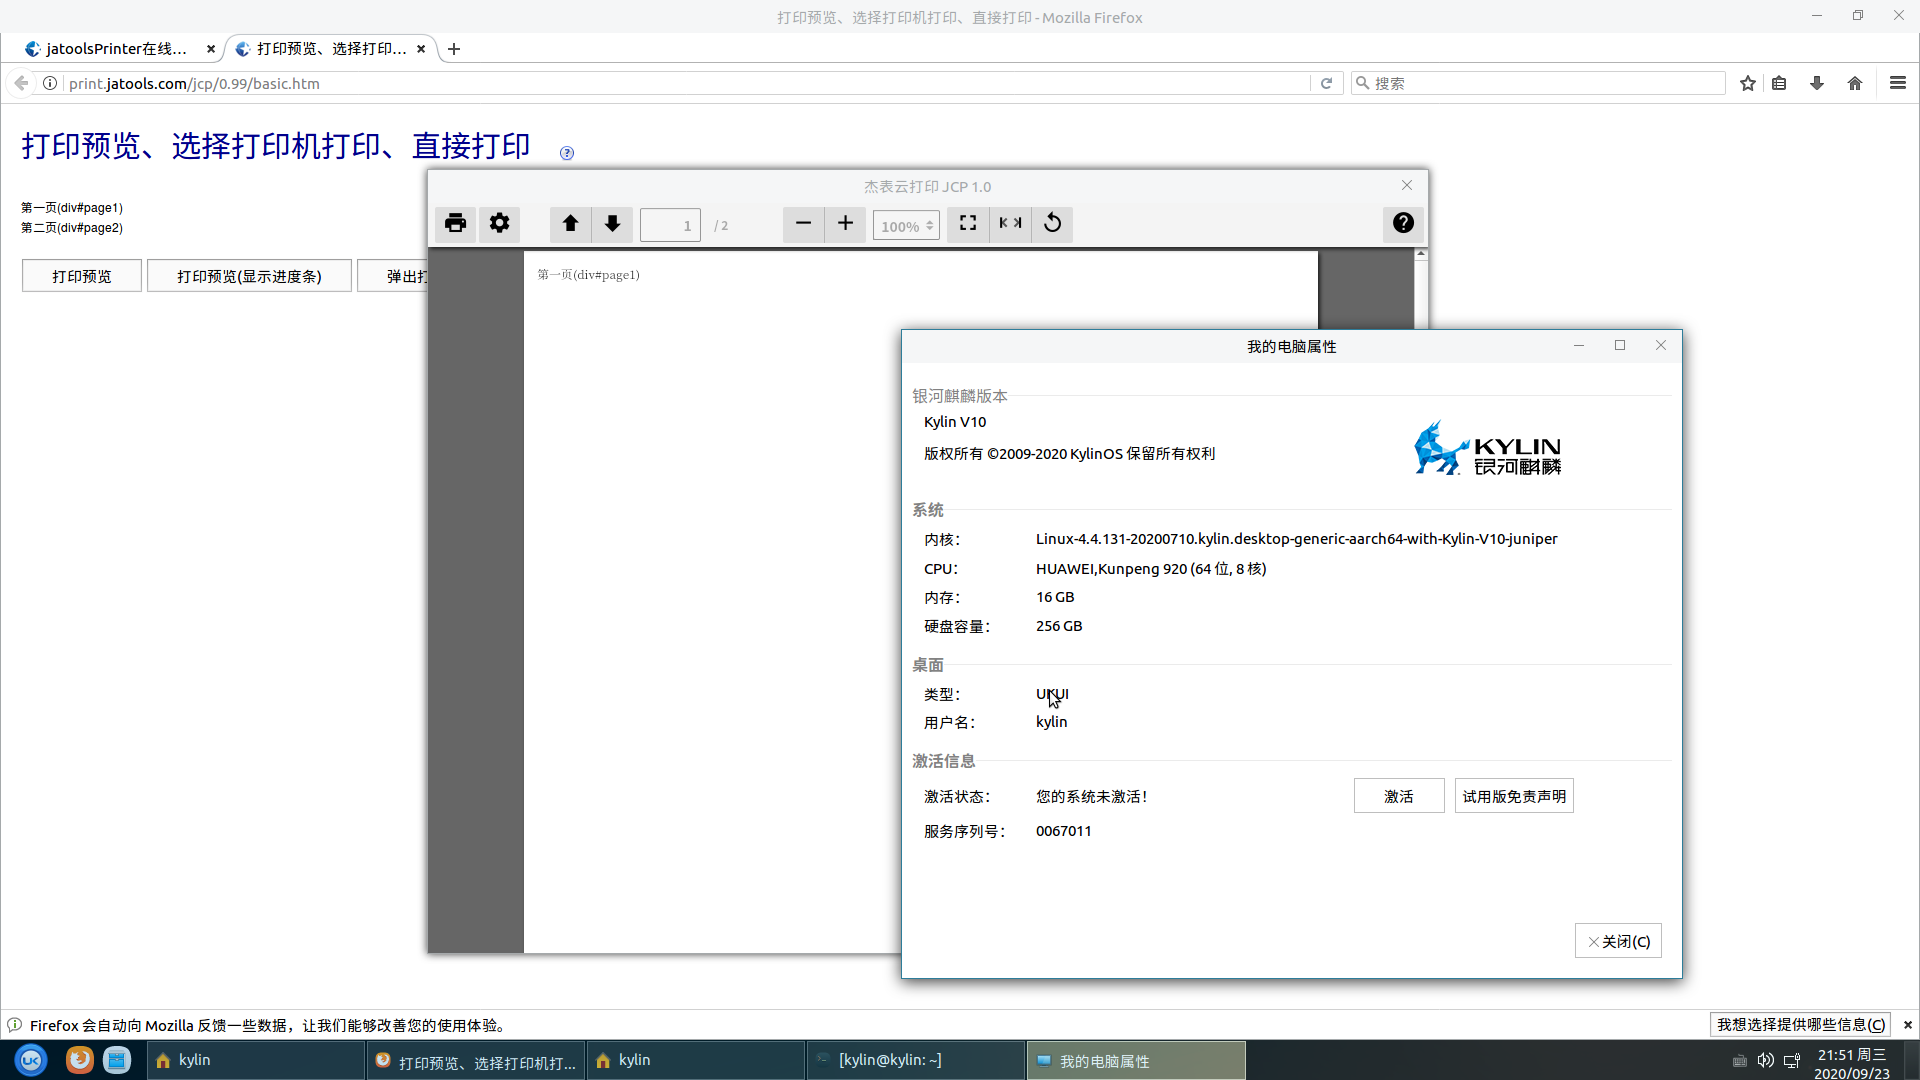This screenshot has width=1920, height=1080.
Task: Click 打印预览(显示进度条) button
Action: 249,276
